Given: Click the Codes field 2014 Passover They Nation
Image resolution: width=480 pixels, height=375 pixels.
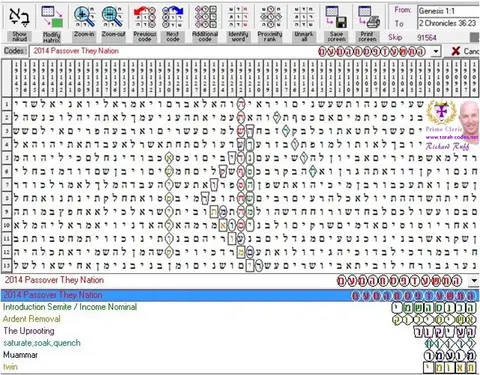Looking at the screenshot, I should tap(230, 51).
